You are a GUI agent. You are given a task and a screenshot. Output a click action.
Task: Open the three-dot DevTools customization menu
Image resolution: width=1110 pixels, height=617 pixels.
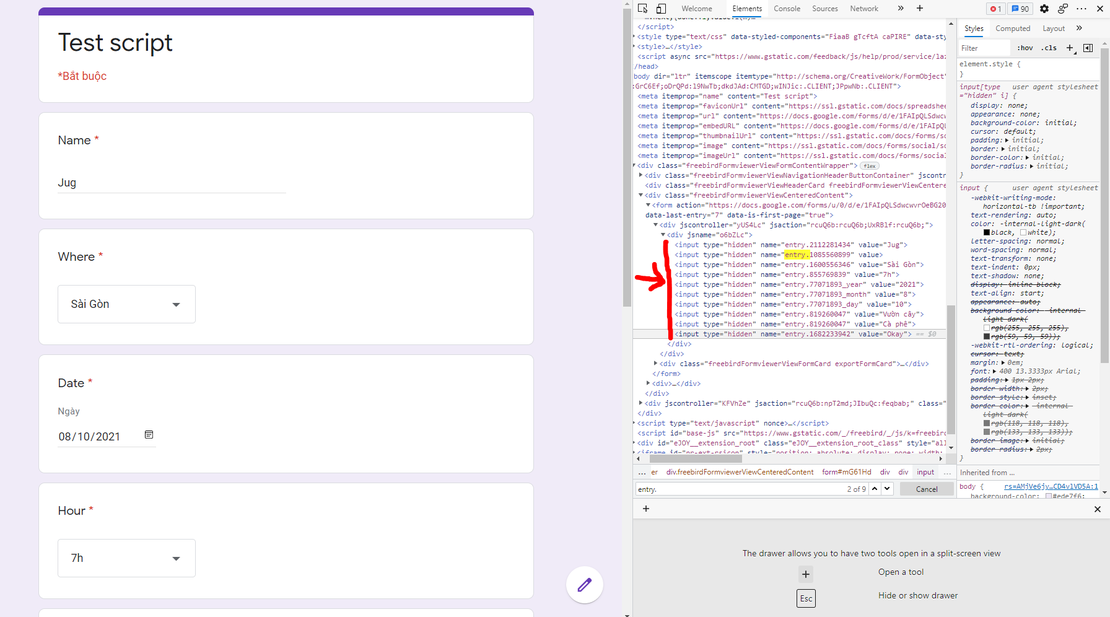point(1081,8)
